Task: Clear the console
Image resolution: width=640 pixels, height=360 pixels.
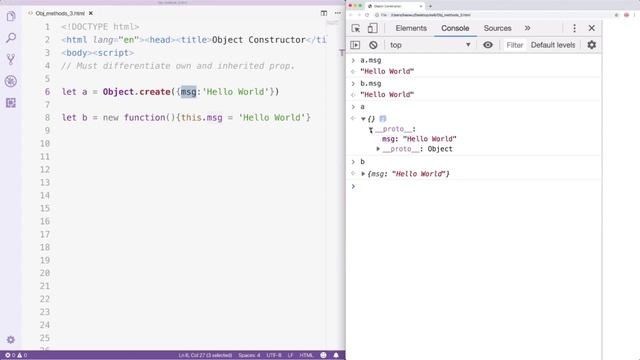Action: point(373,45)
